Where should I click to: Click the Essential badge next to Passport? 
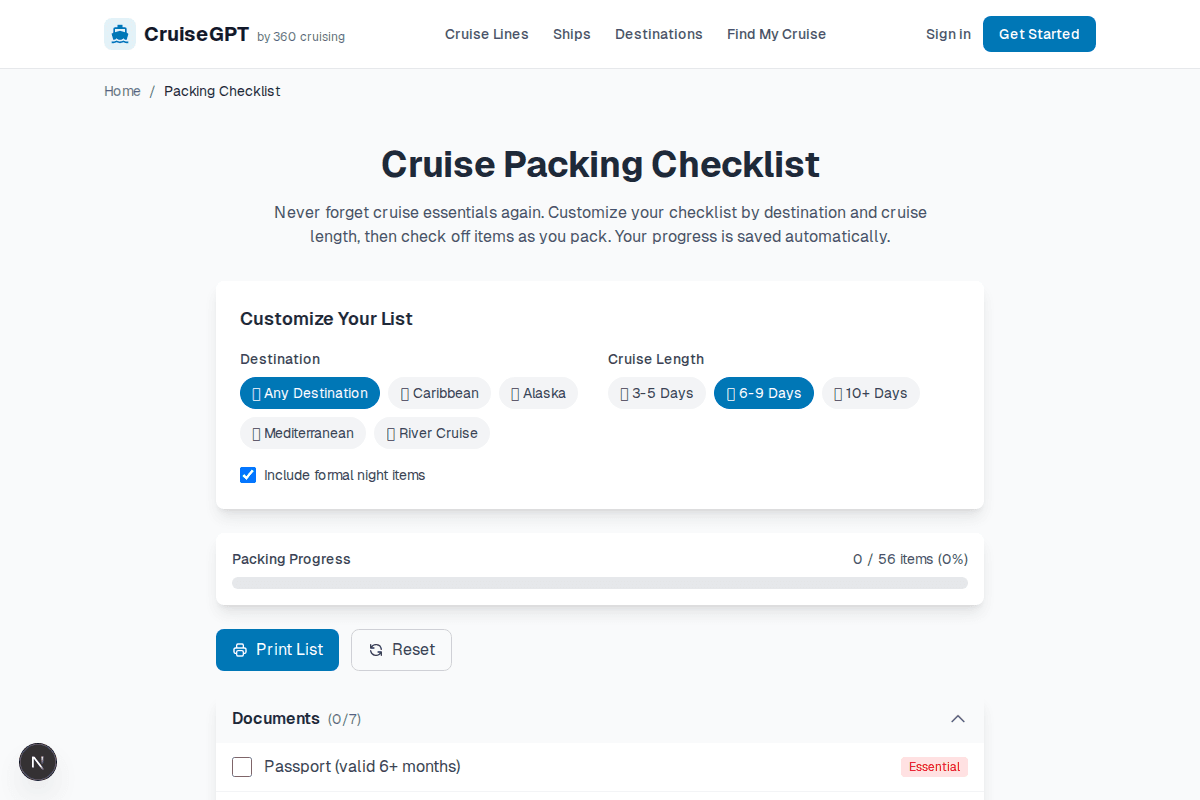(934, 766)
